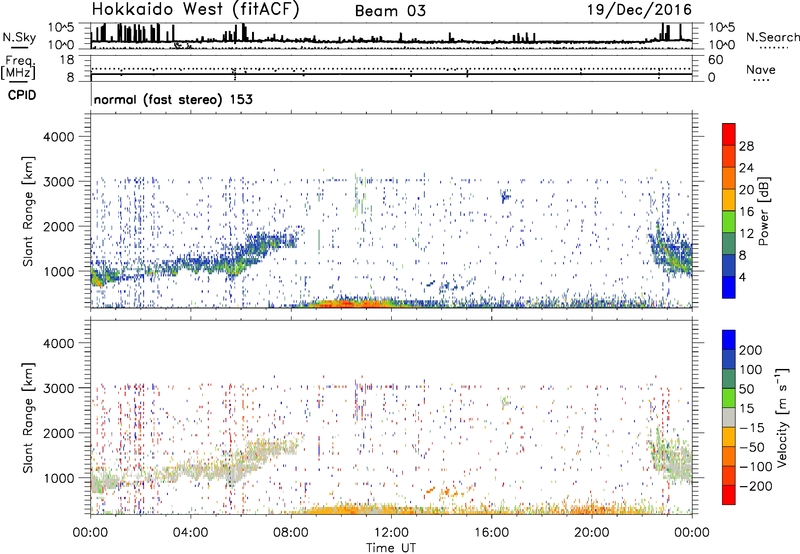Click the '16:00' time axis label
800x554 pixels.
tap(491, 533)
